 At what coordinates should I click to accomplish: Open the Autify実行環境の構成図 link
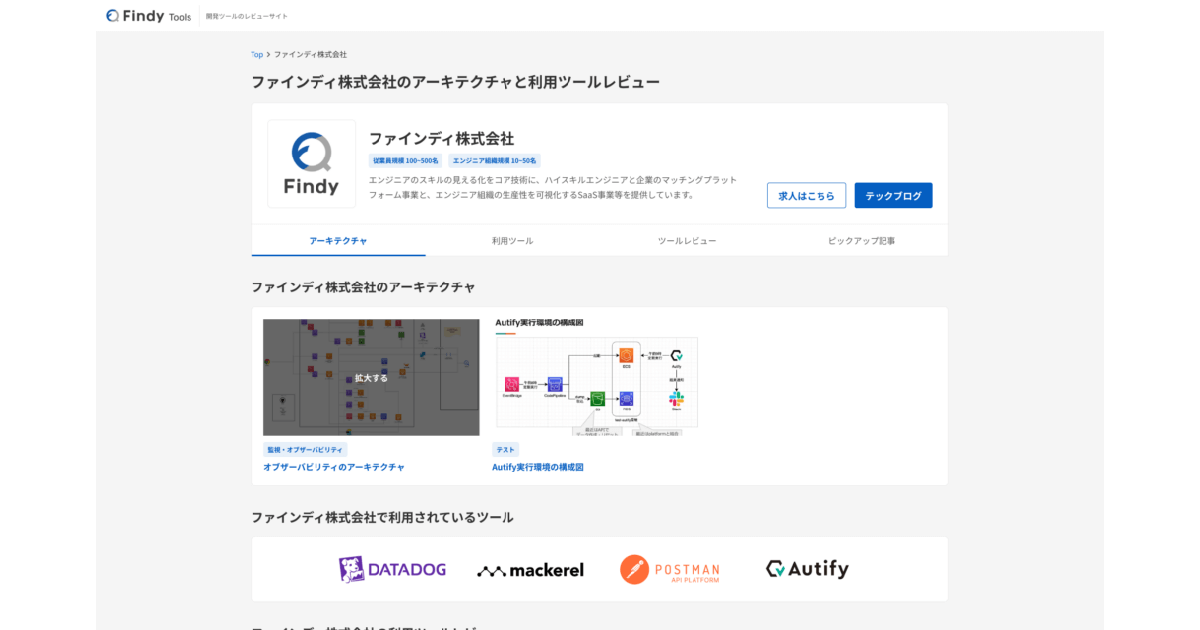point(538,466)
